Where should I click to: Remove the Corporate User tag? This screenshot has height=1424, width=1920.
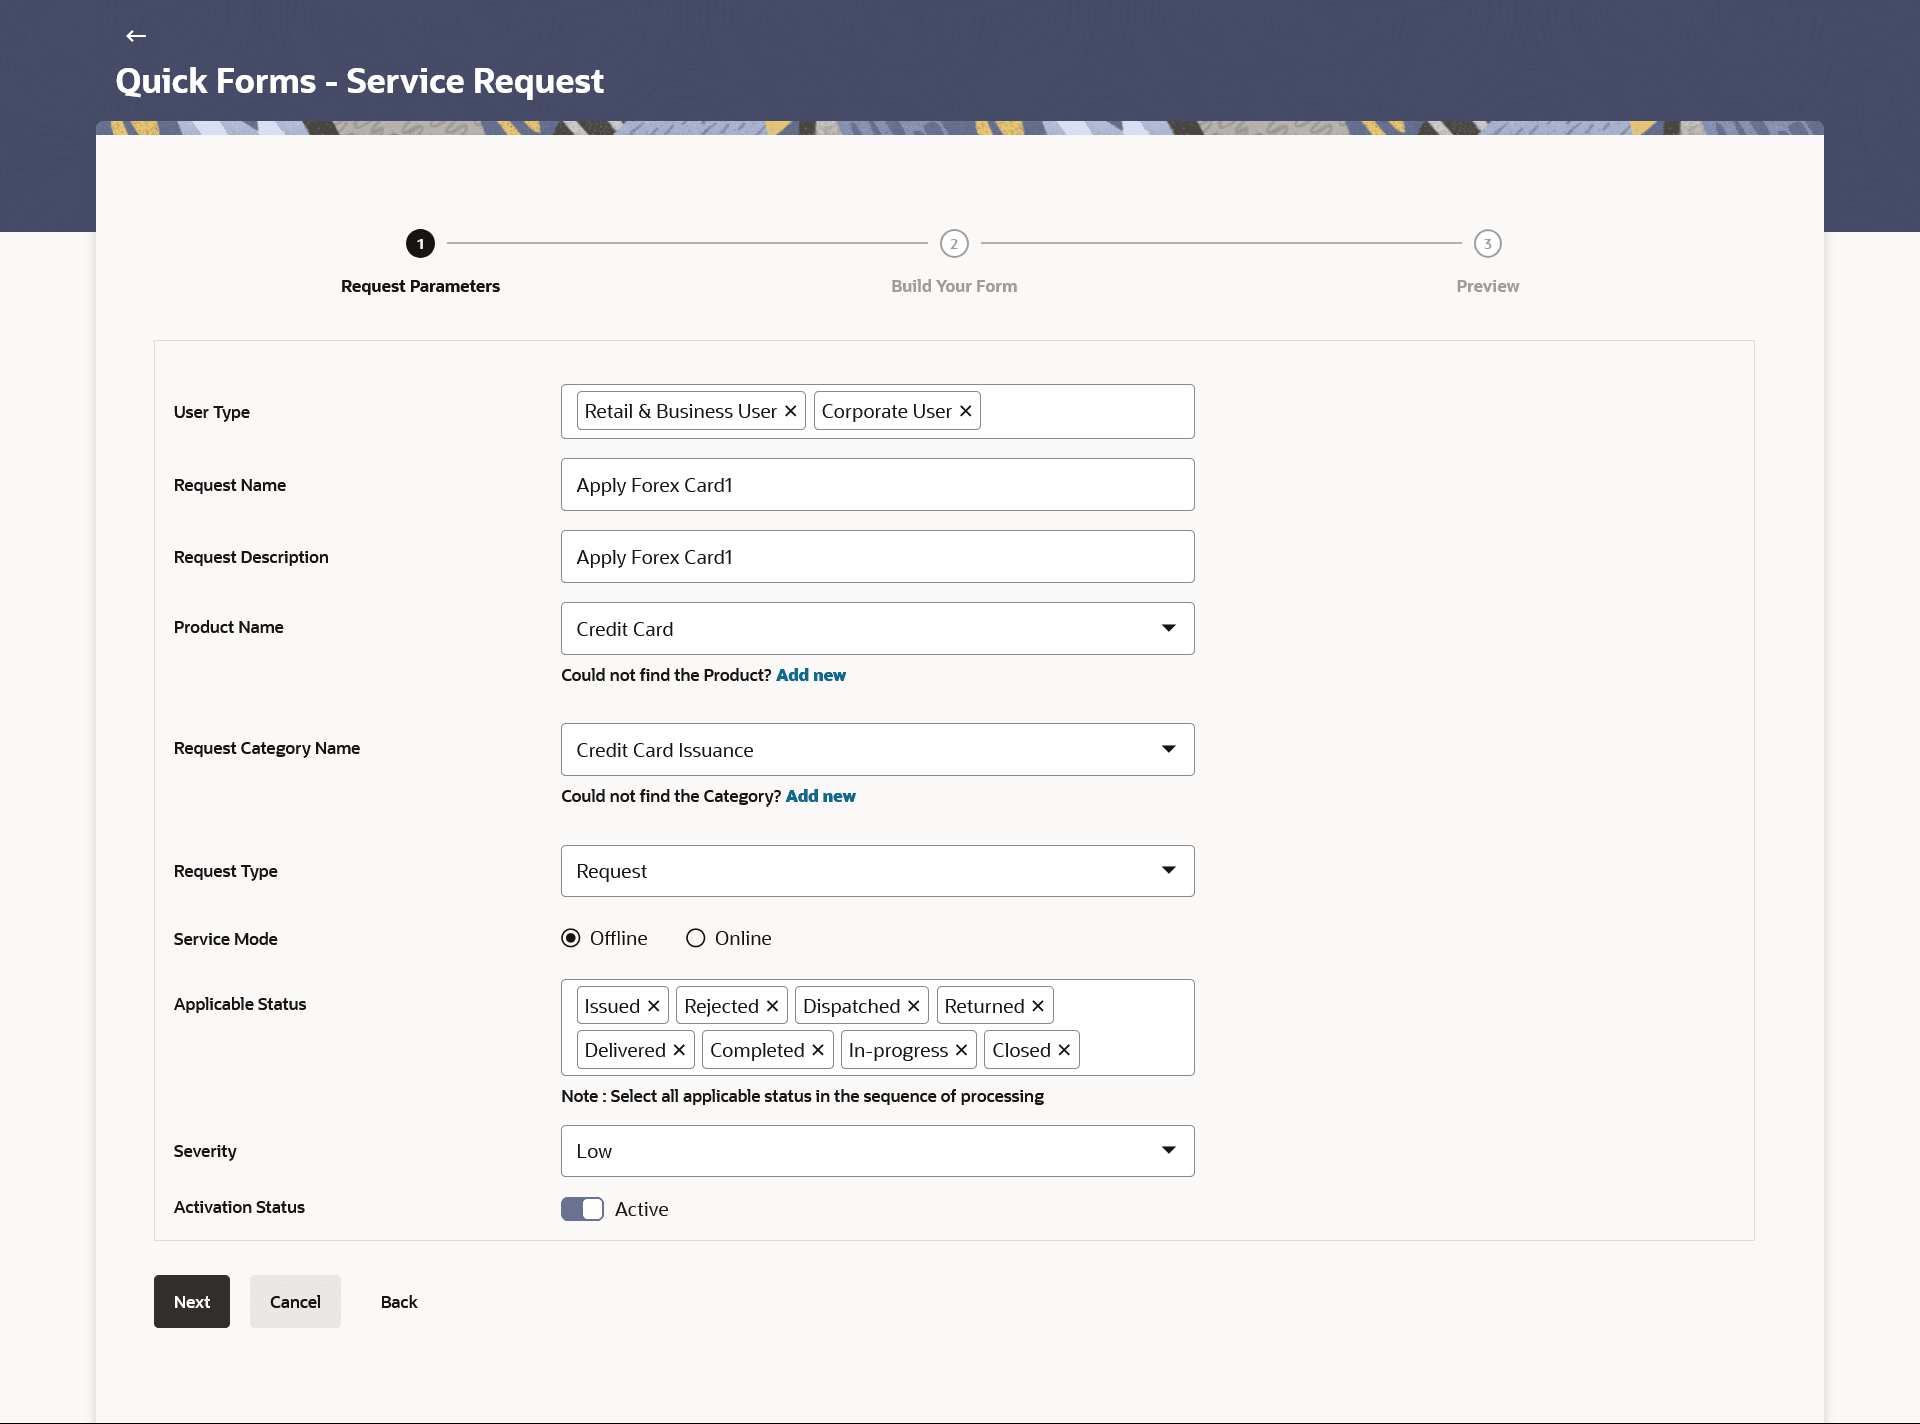tap(965, 411)
